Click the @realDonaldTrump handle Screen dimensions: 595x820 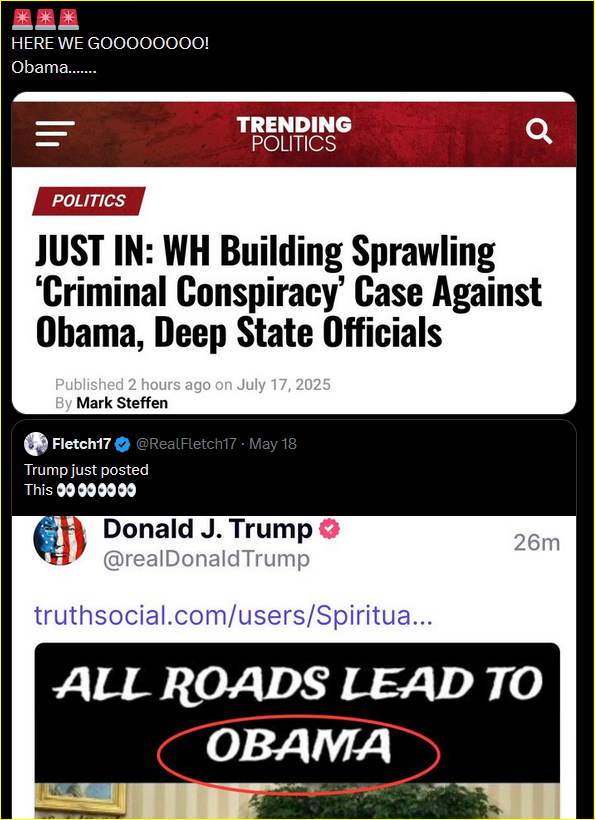[x=207, y=560]
